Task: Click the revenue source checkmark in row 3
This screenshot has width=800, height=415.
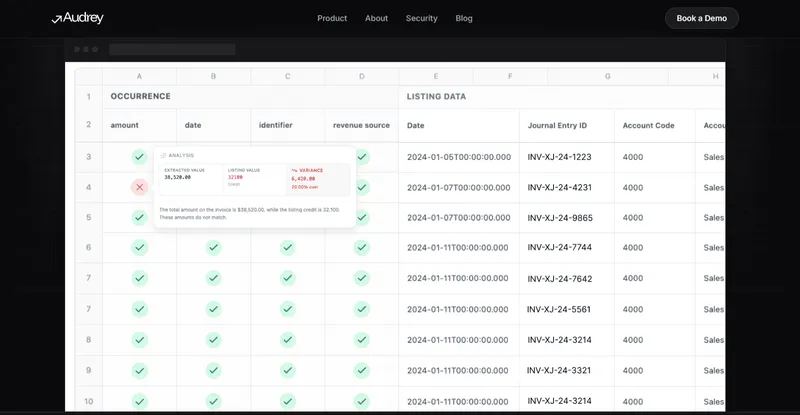Action: pos(362,157)
